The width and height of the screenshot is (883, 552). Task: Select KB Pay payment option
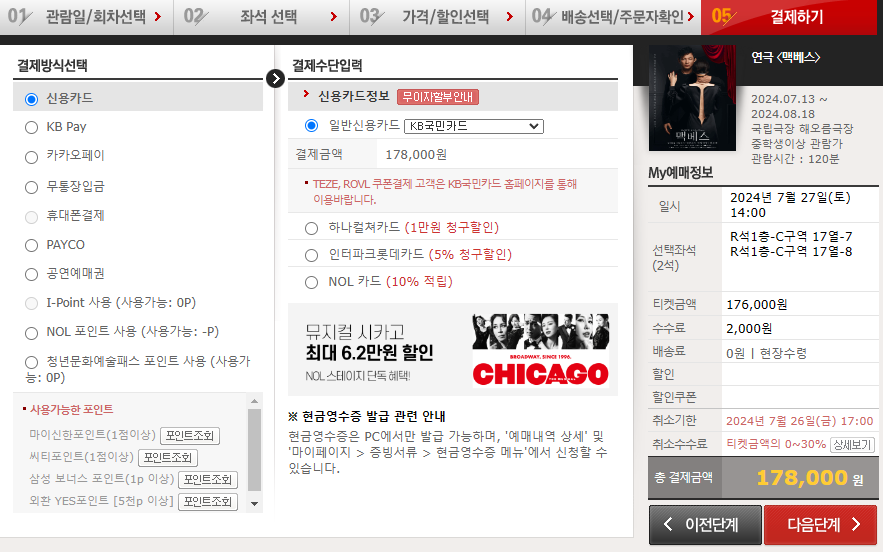[x=32, y=128]
